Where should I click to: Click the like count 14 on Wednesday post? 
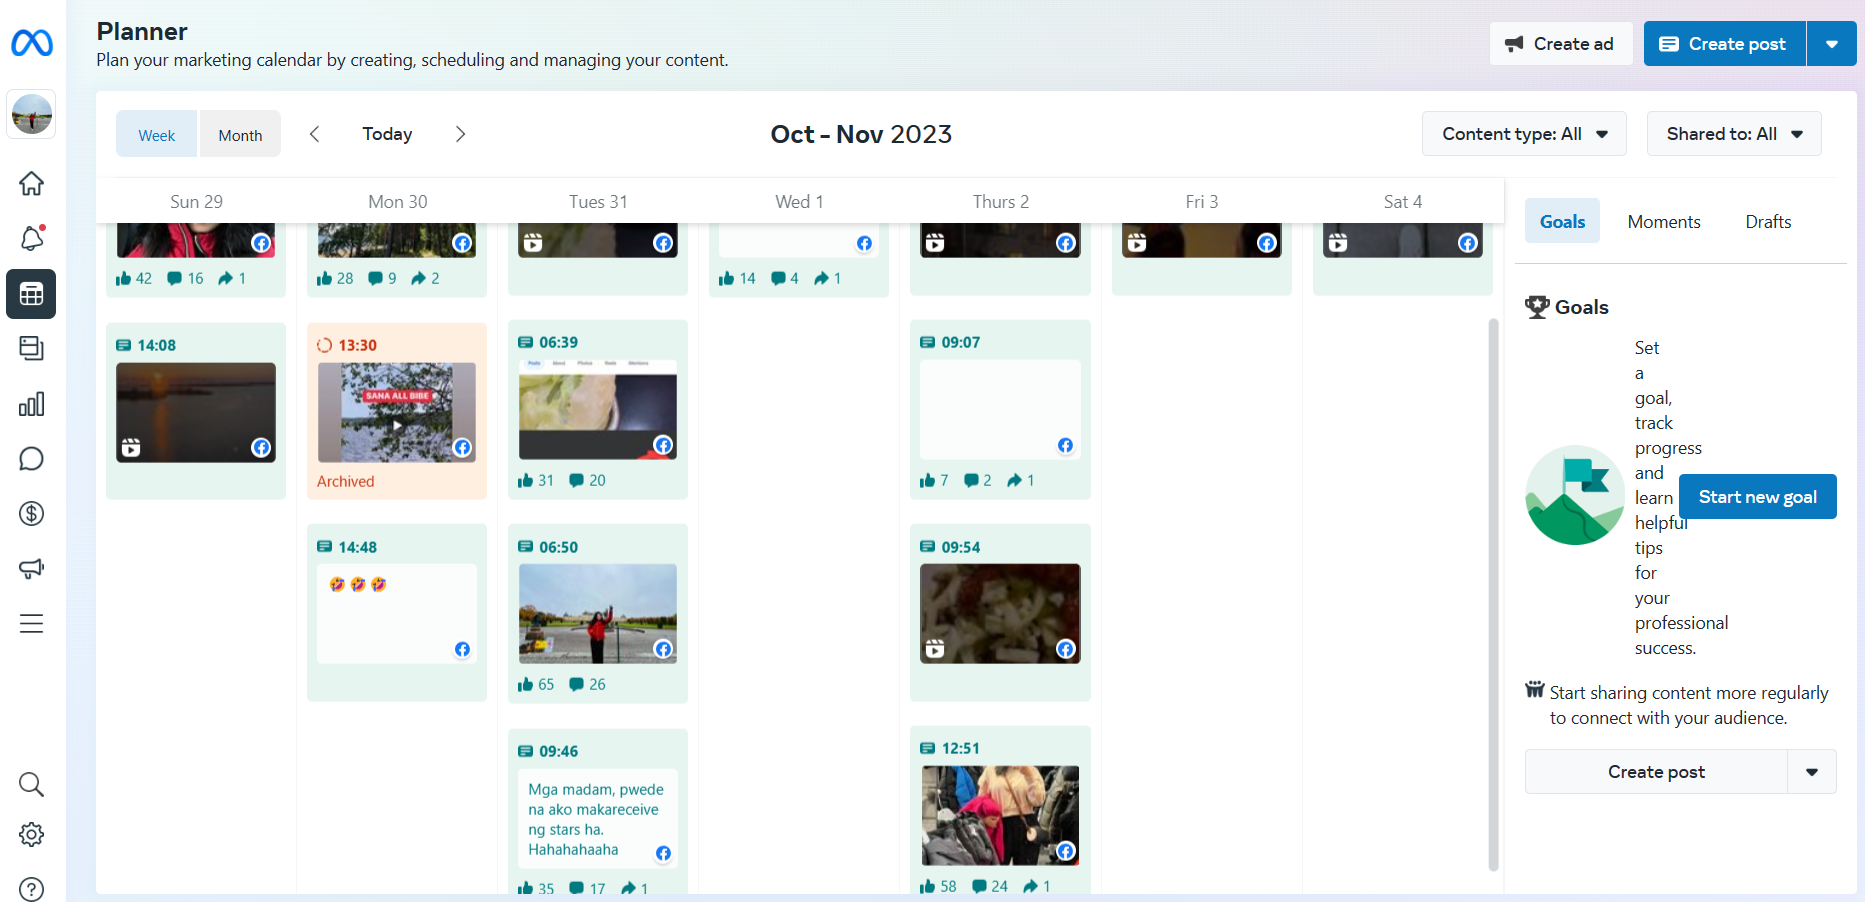738,279
